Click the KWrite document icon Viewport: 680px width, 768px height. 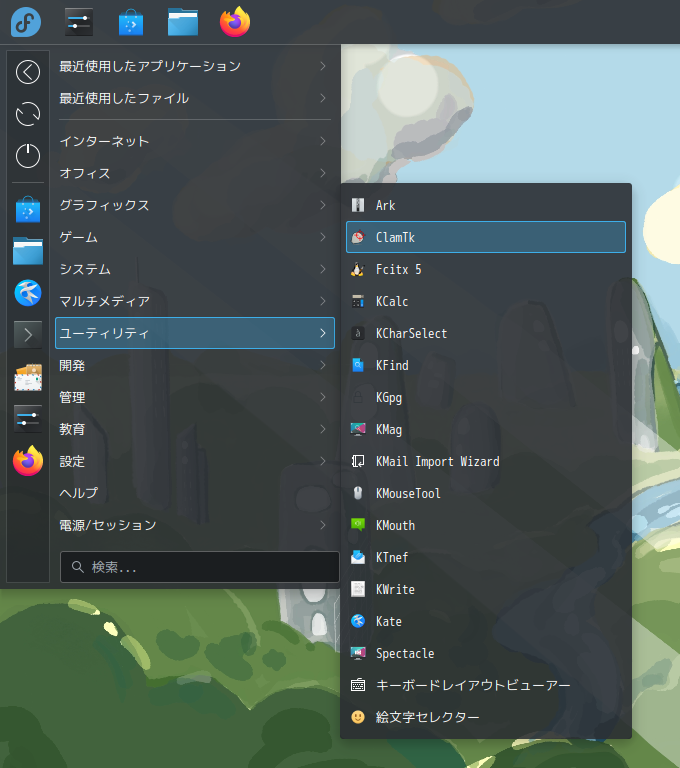358,589
